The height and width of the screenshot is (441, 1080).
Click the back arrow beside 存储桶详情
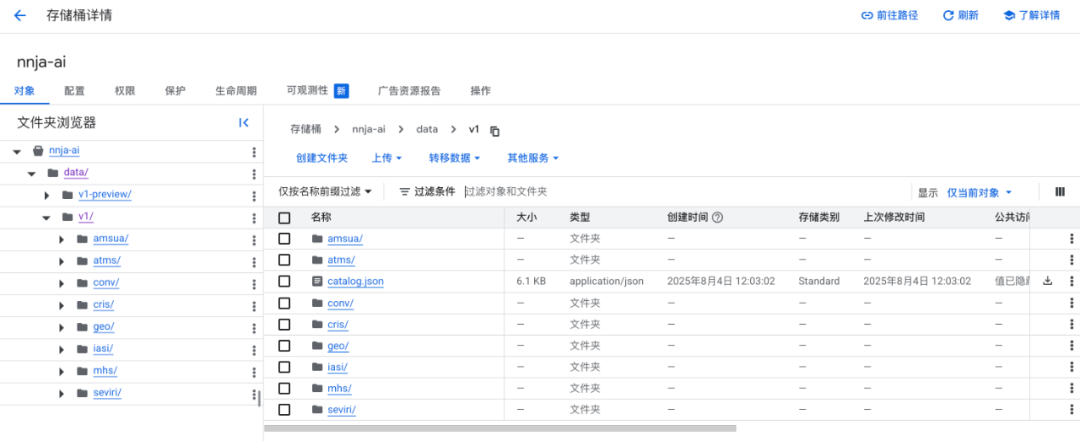pyautogui.click(x=20, y=16)
